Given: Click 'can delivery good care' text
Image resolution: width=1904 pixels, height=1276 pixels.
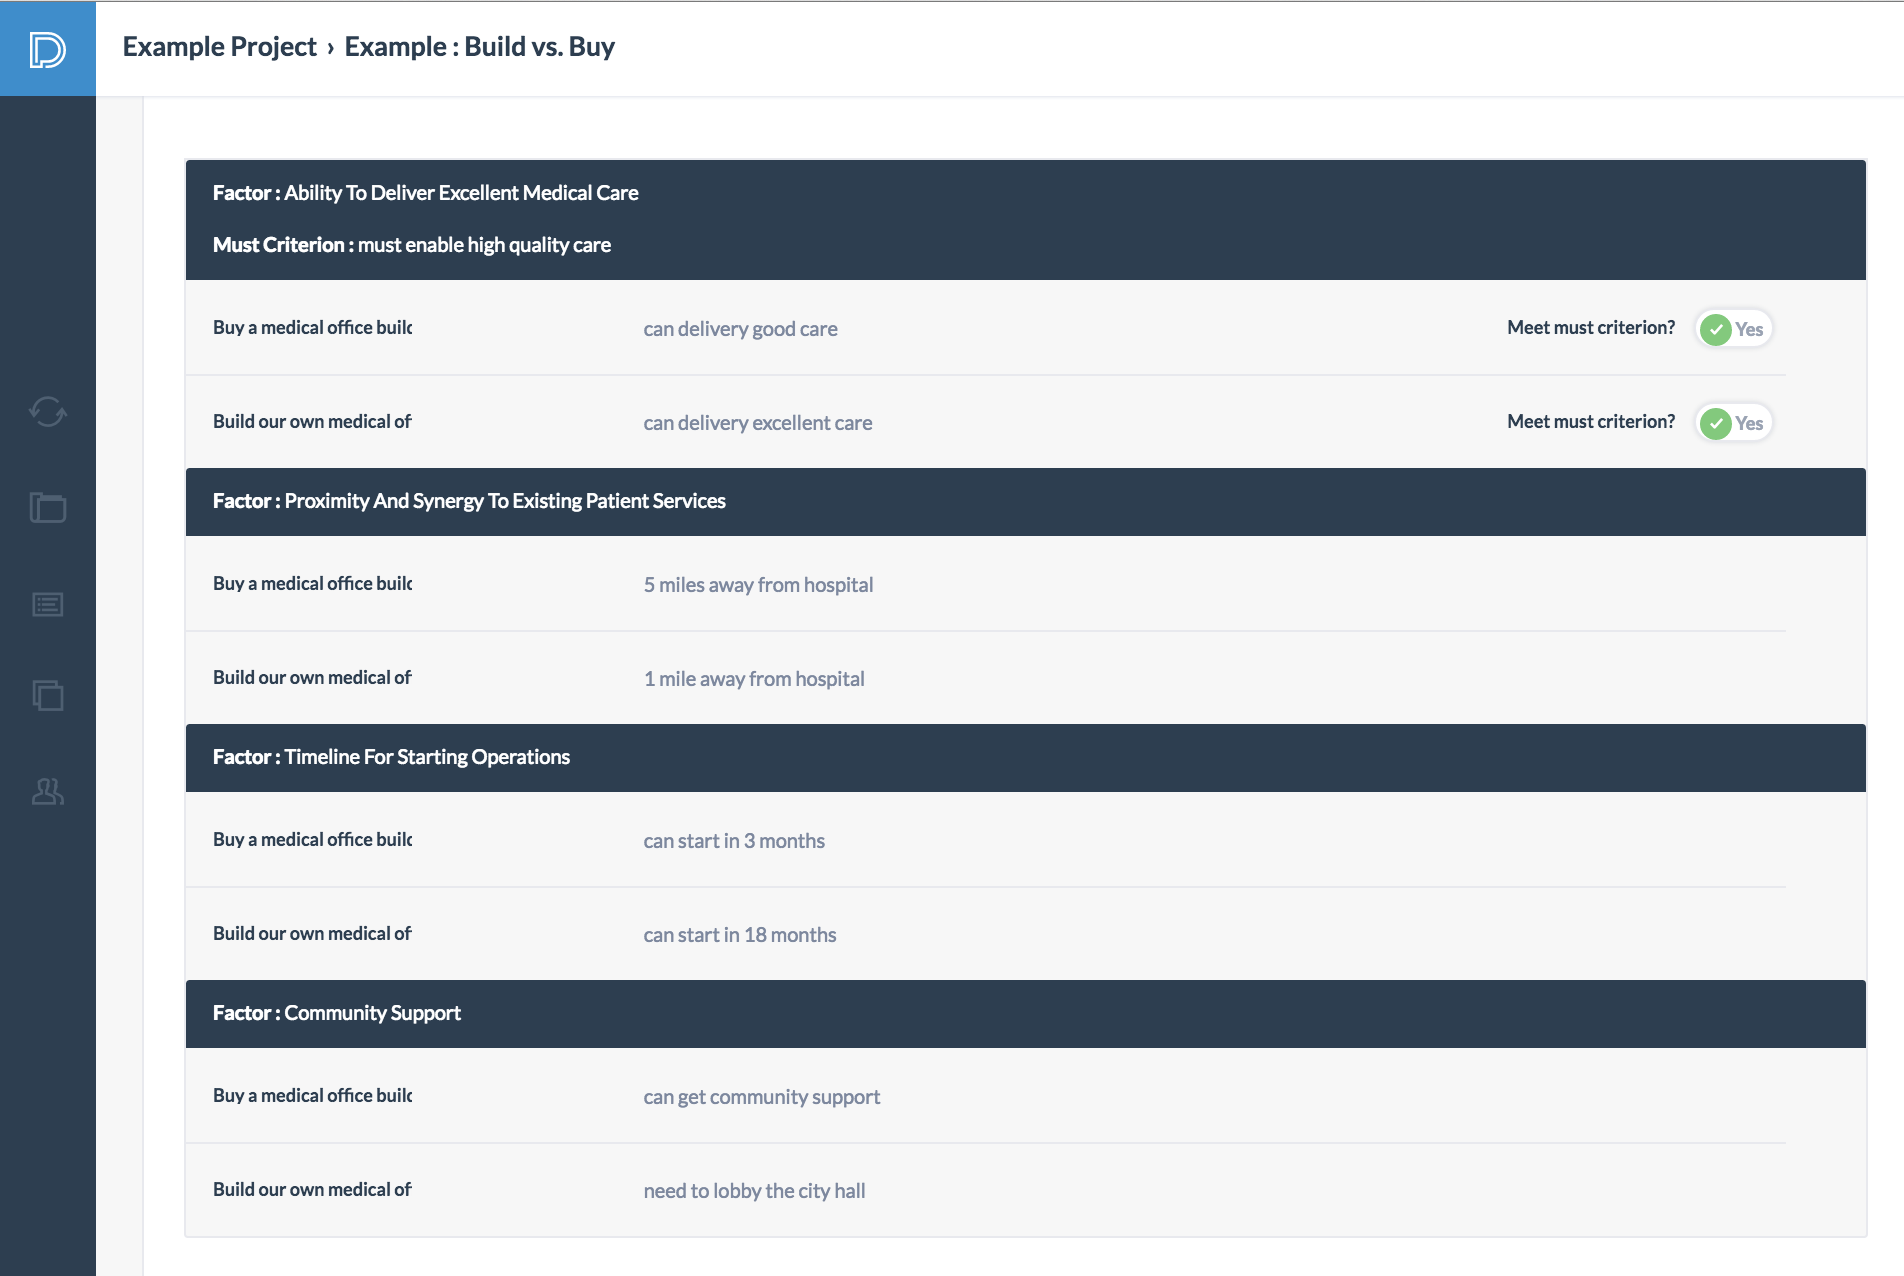Looking at the screenshot, I should point(740,329).
